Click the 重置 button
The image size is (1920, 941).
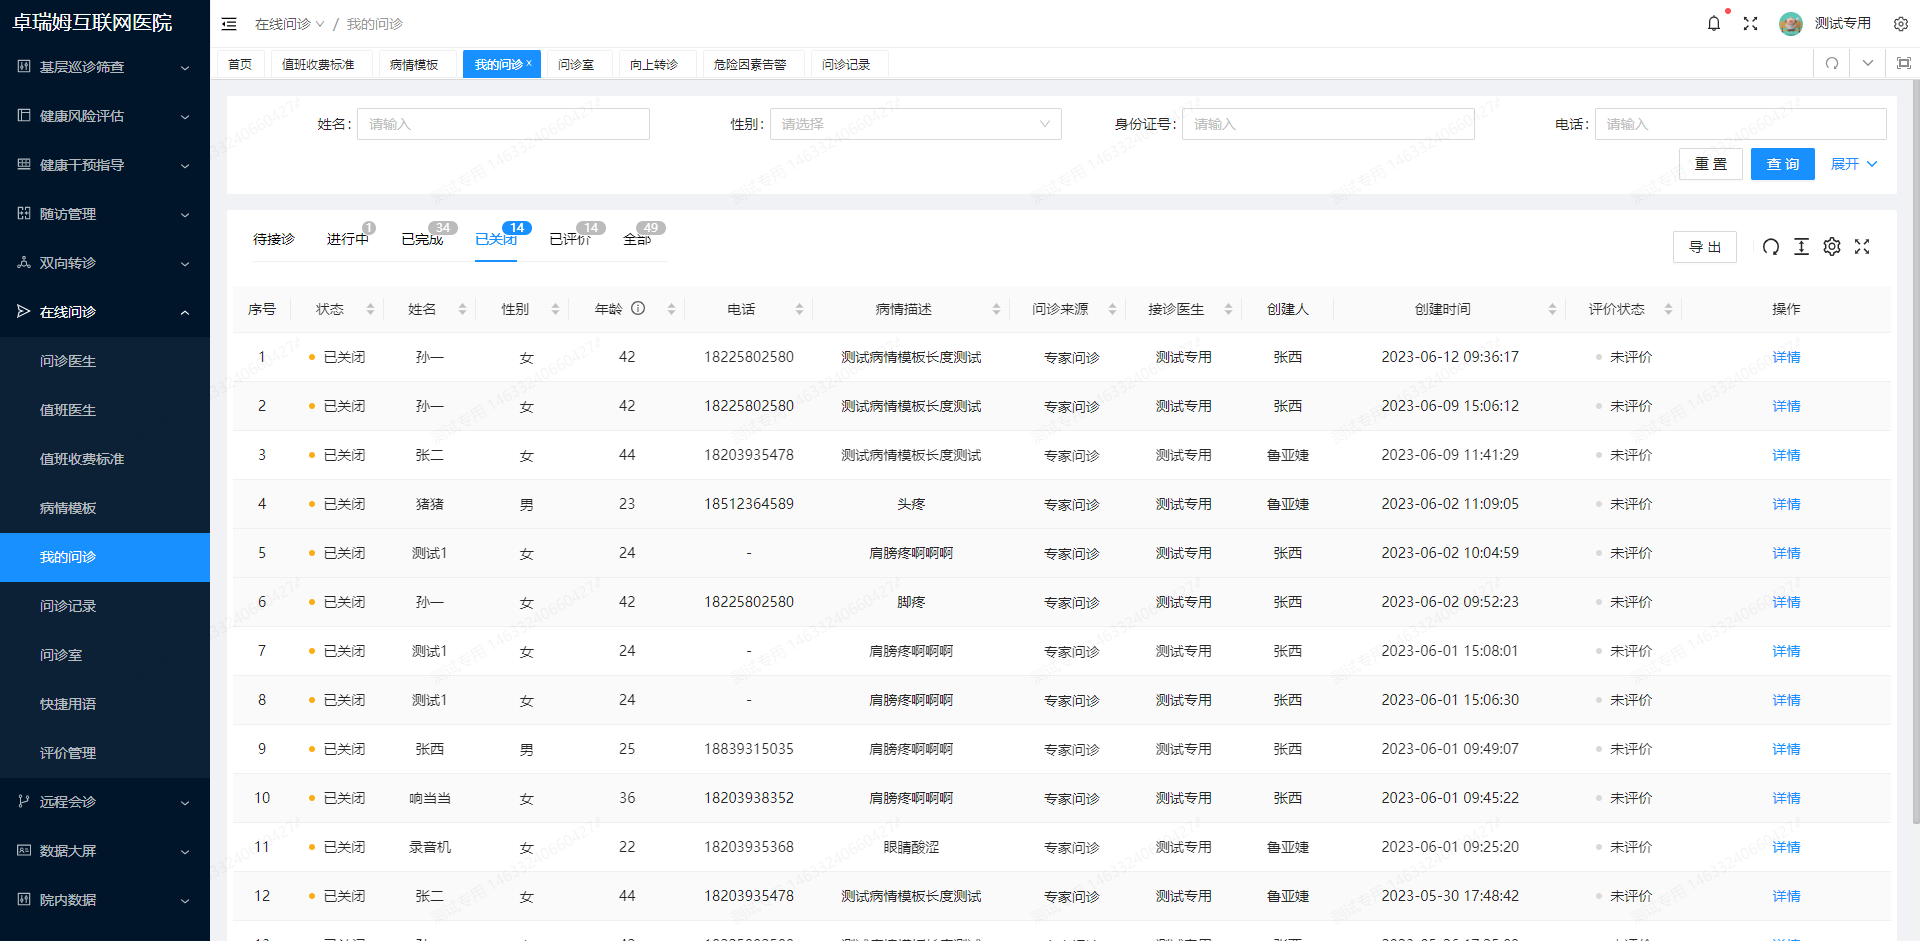pos(1710,164)
